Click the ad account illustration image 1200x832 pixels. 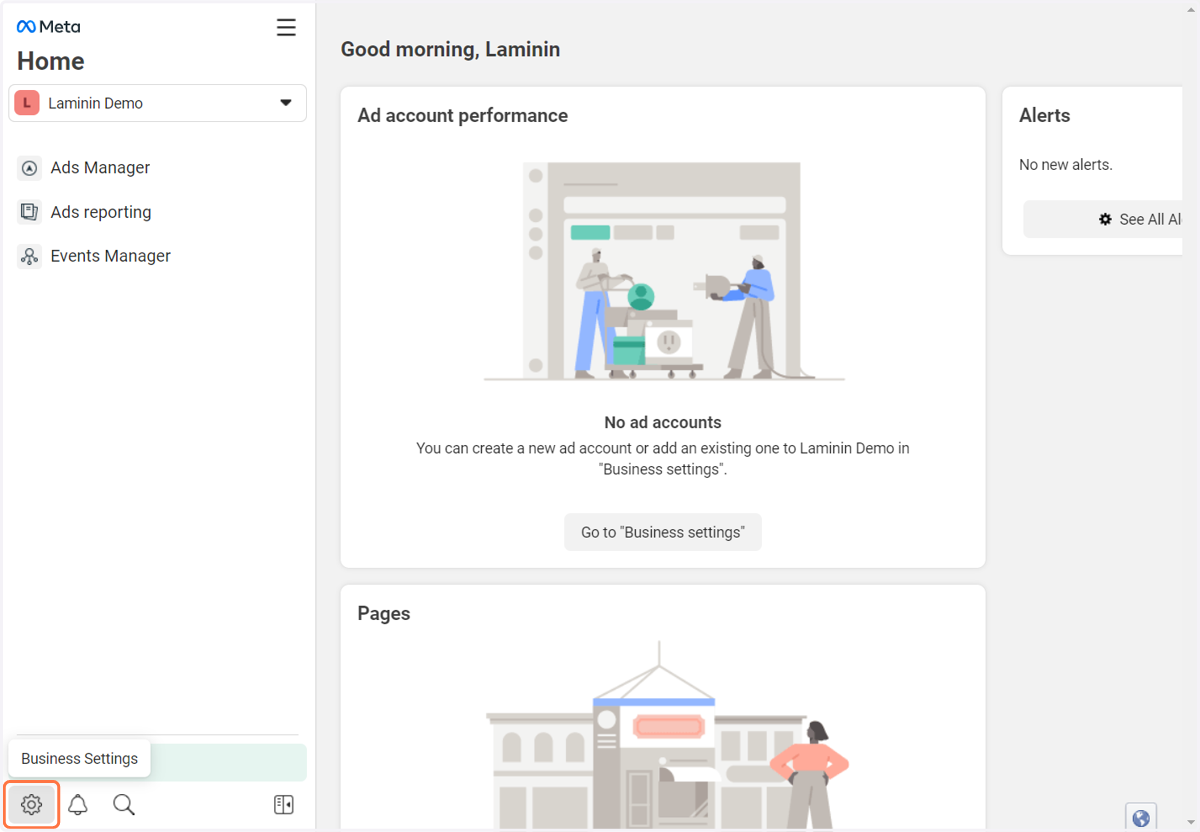pyautogui.click(x=663, y=272)
